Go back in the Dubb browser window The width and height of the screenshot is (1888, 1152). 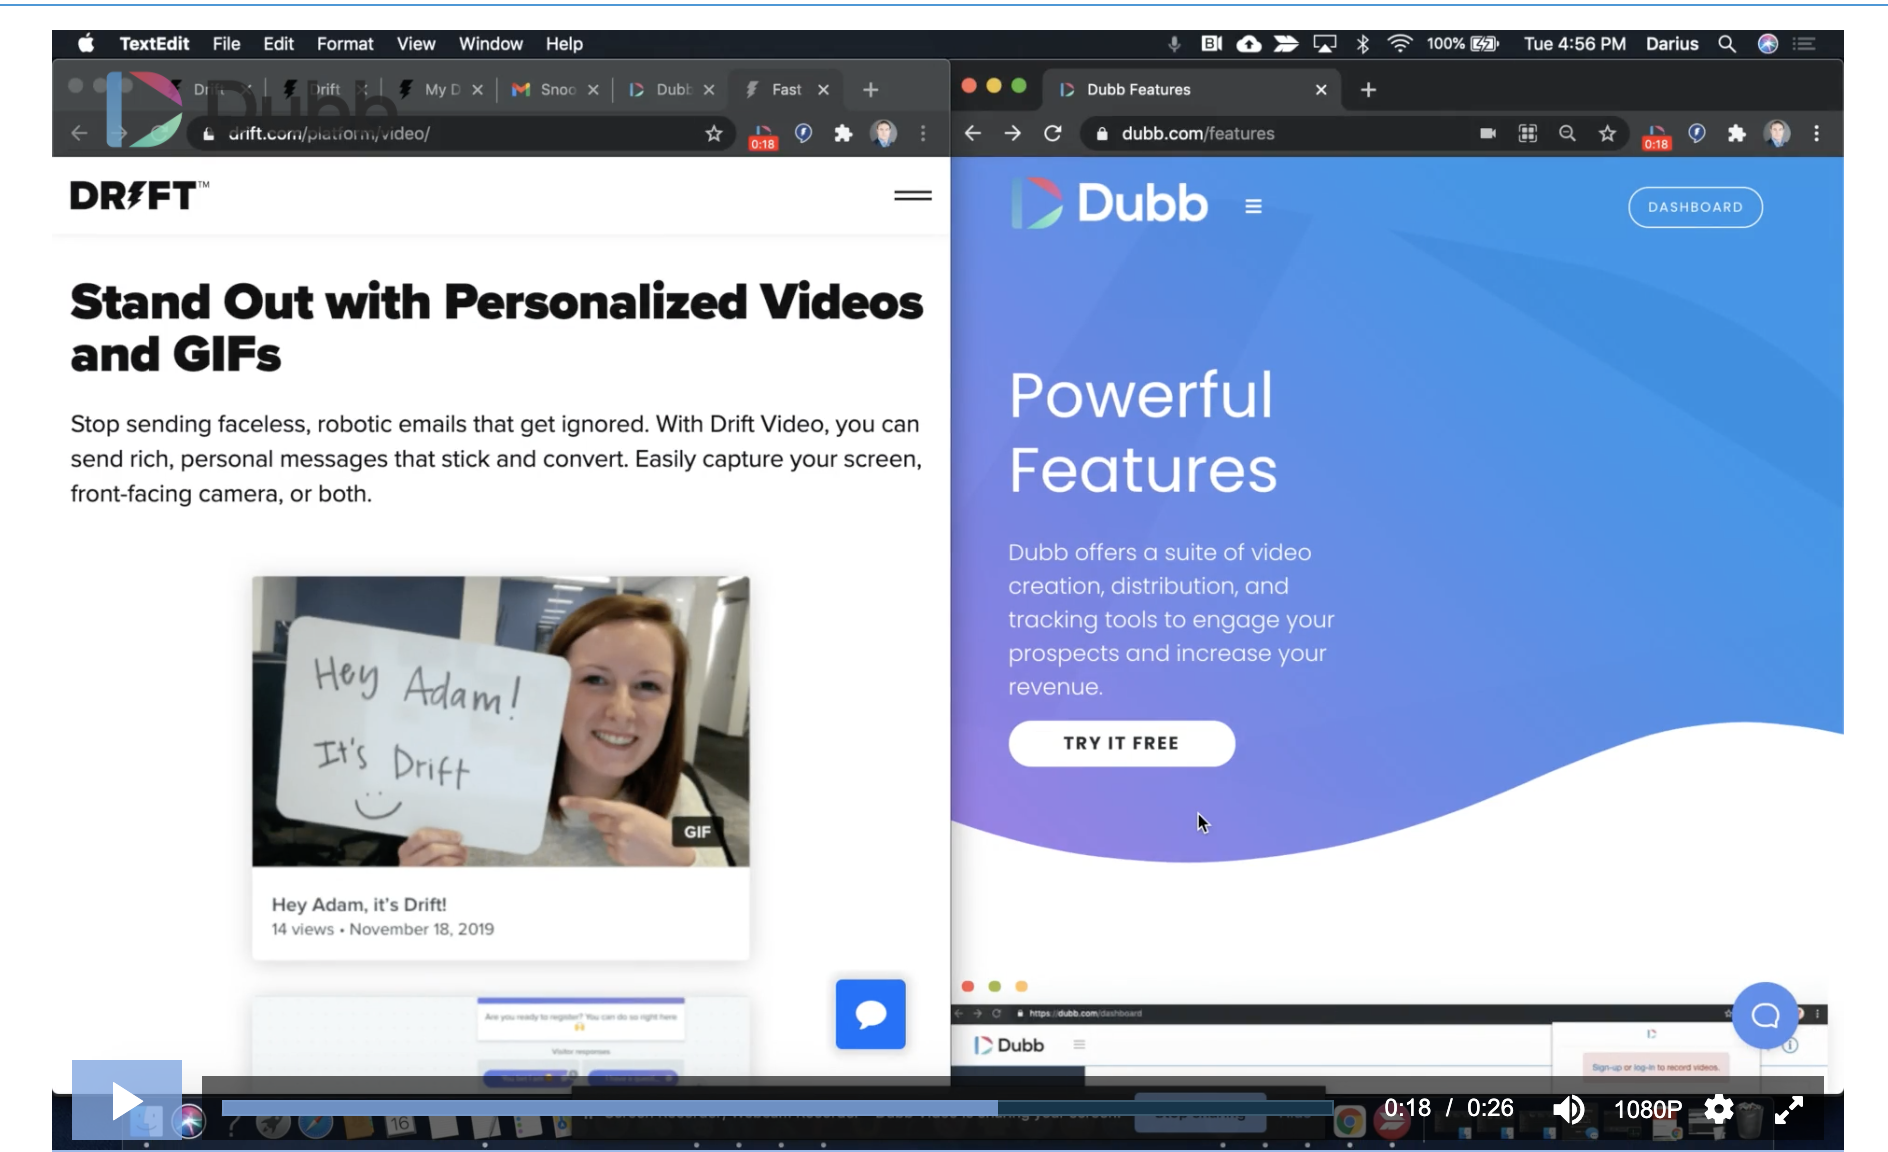click(973, 133)
